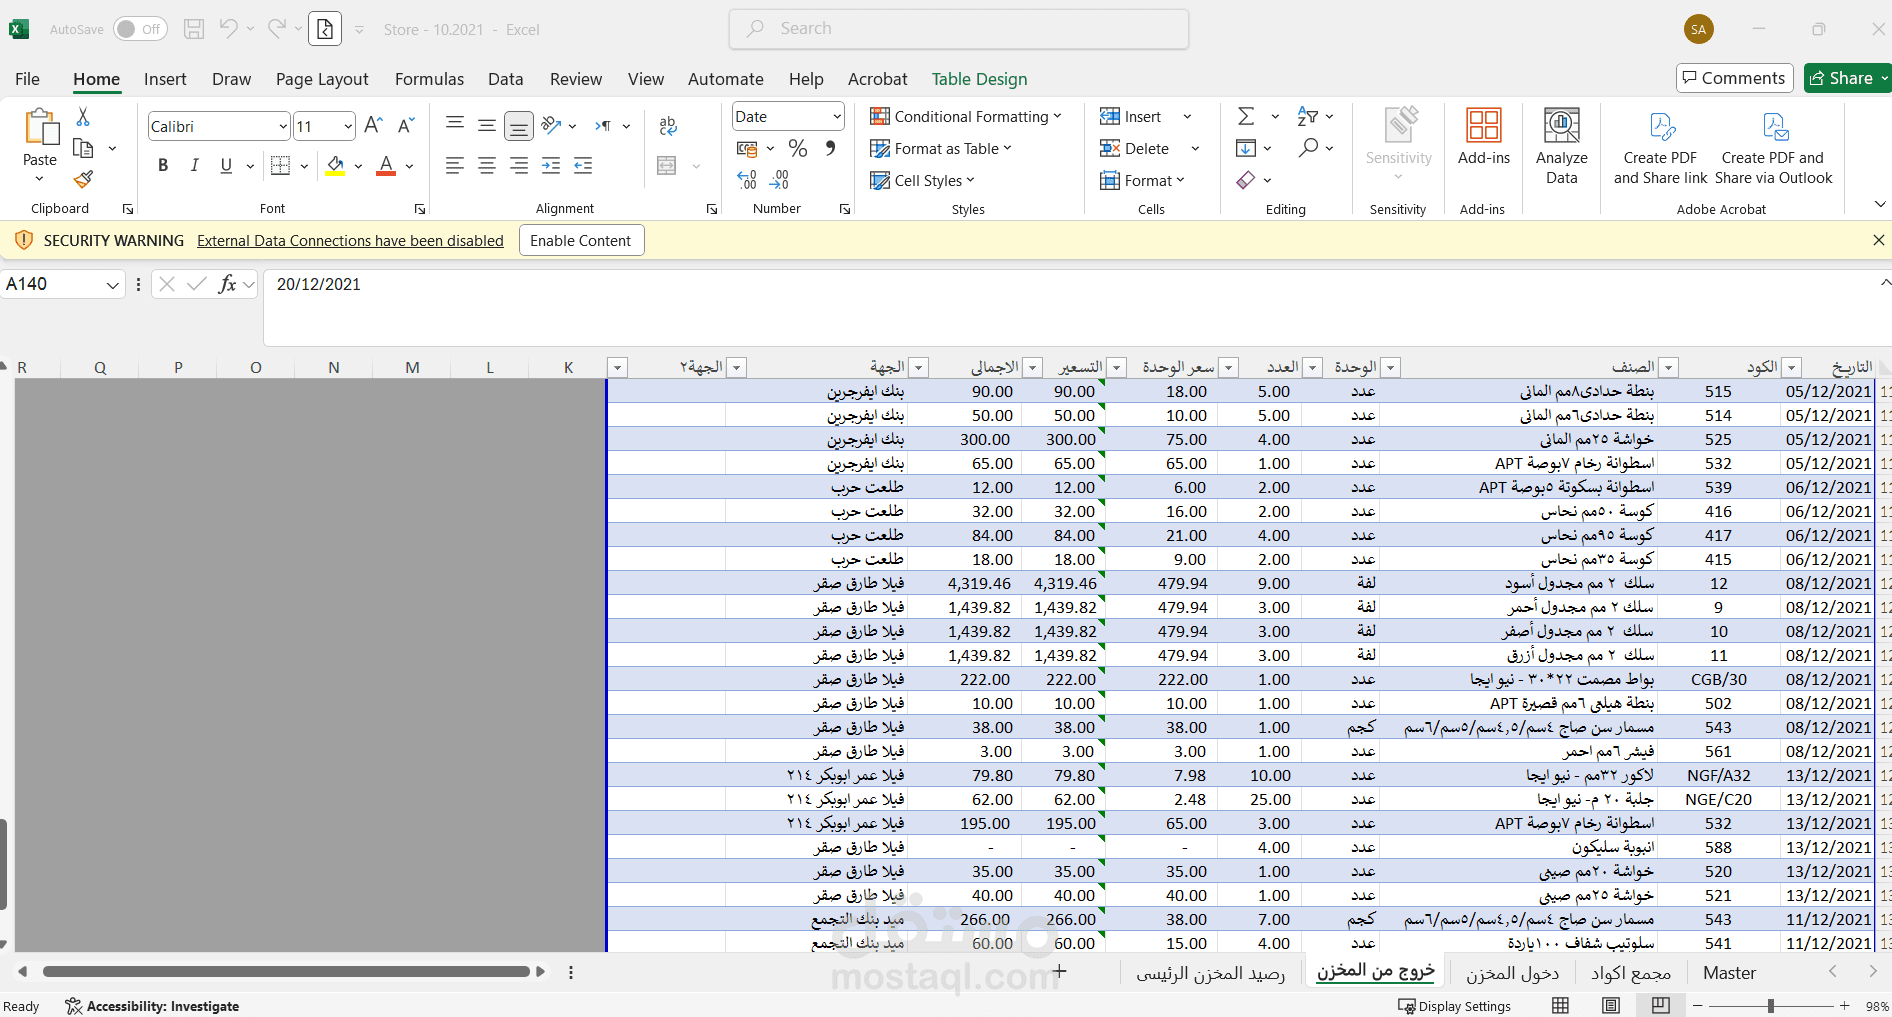Apply Percent Style format
This screenshot has width=1892, height=1017.
click(798, 148)
